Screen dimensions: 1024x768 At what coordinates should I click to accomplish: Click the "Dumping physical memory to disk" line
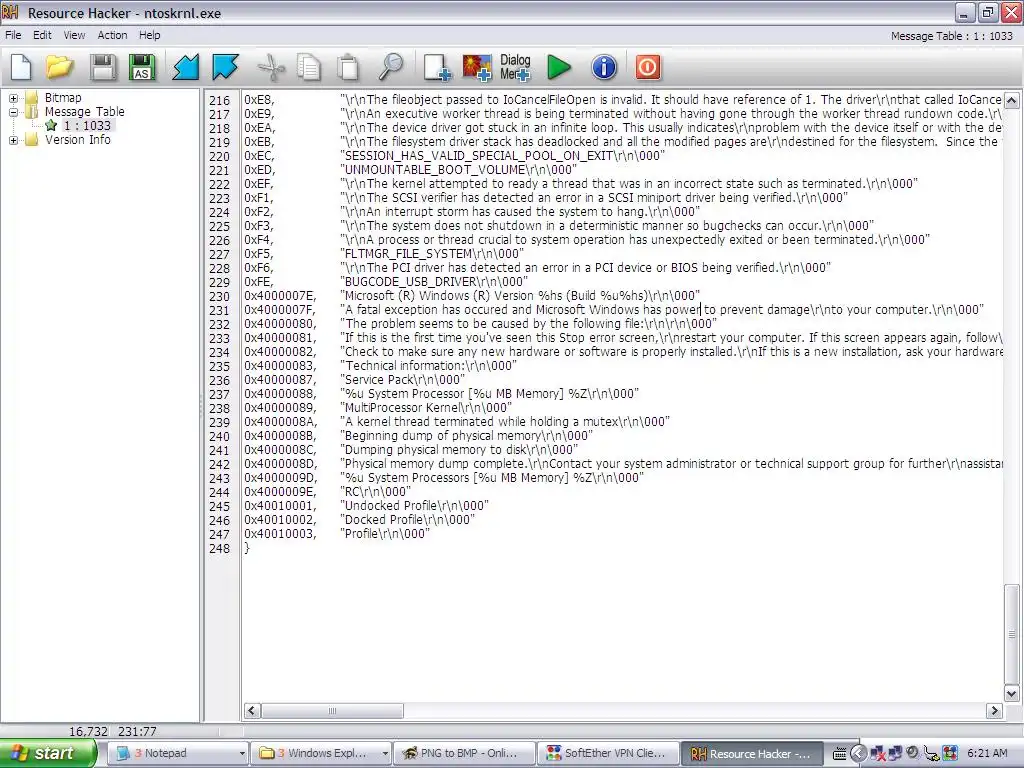tap(459, 449)
